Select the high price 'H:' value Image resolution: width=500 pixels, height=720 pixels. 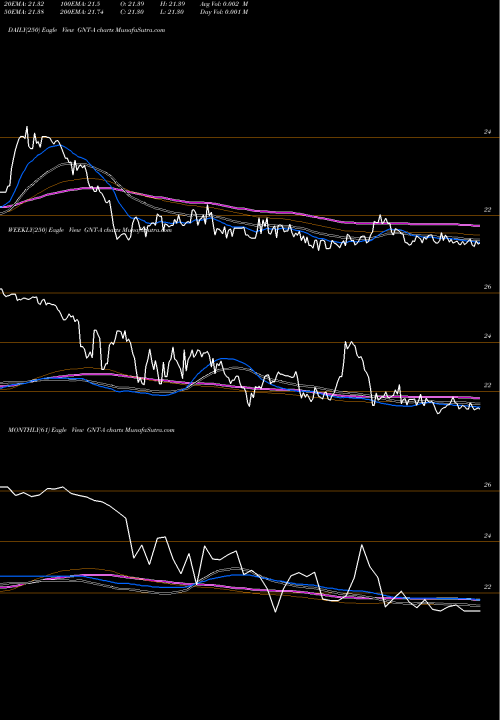(x=172, y=4)
